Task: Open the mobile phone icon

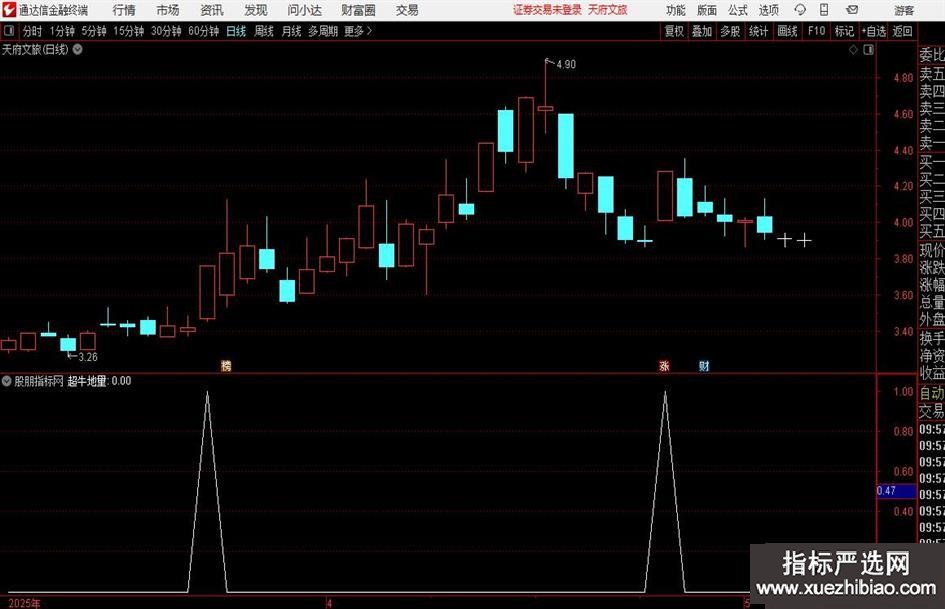Action: (824, 10)
